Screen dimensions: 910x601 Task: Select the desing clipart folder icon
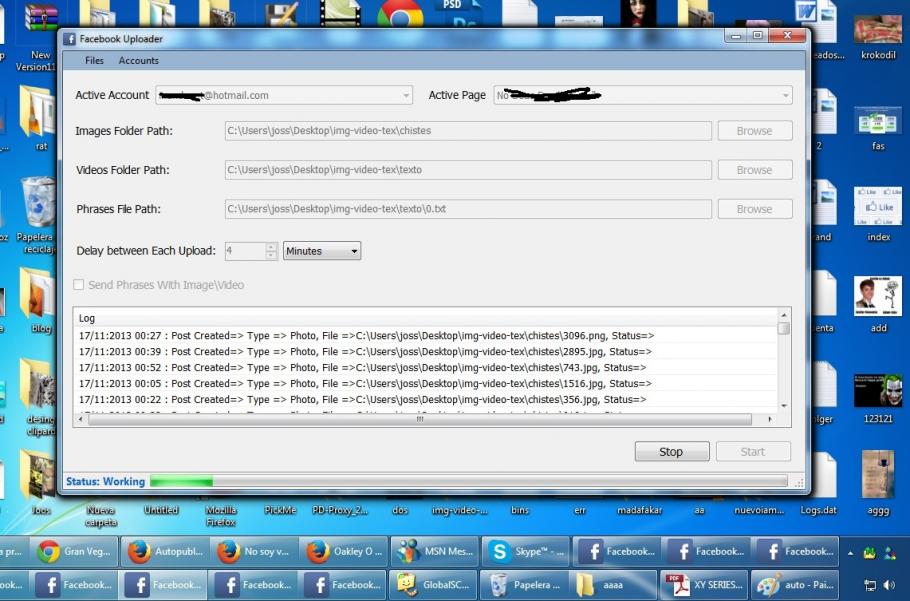(39, 397)
